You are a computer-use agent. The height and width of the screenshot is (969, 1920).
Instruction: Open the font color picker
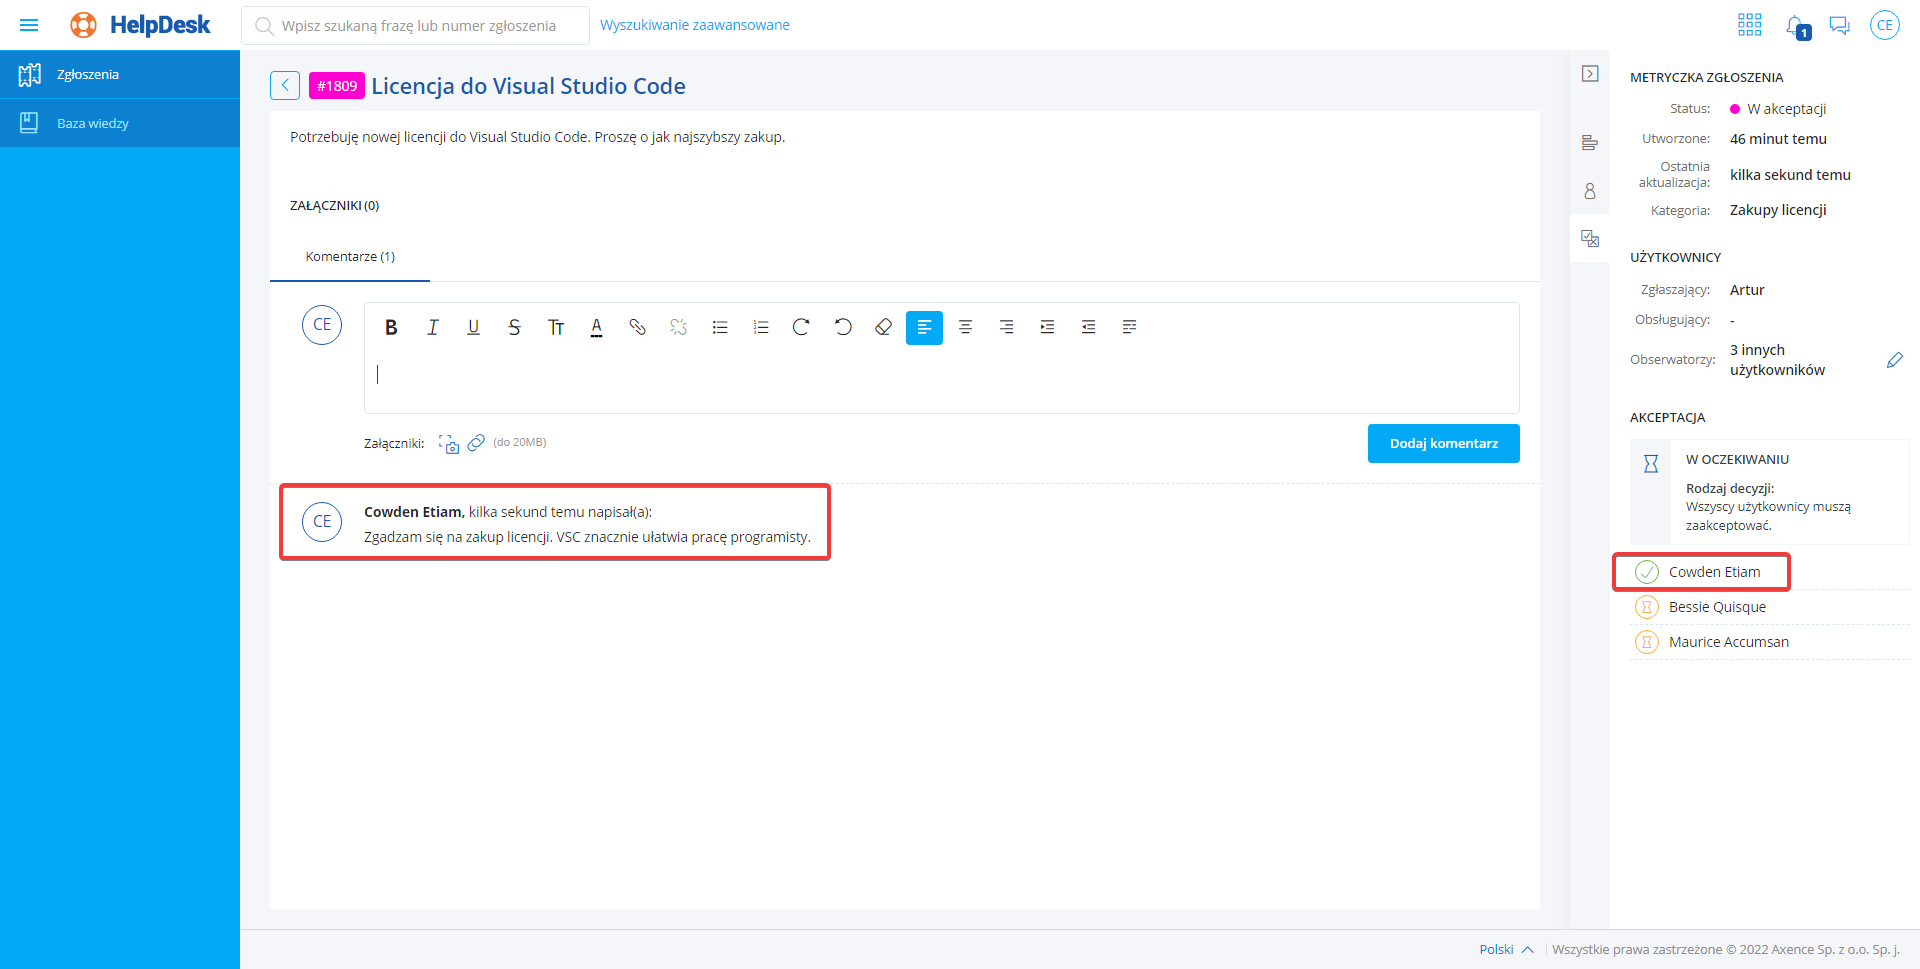point(596,327)
